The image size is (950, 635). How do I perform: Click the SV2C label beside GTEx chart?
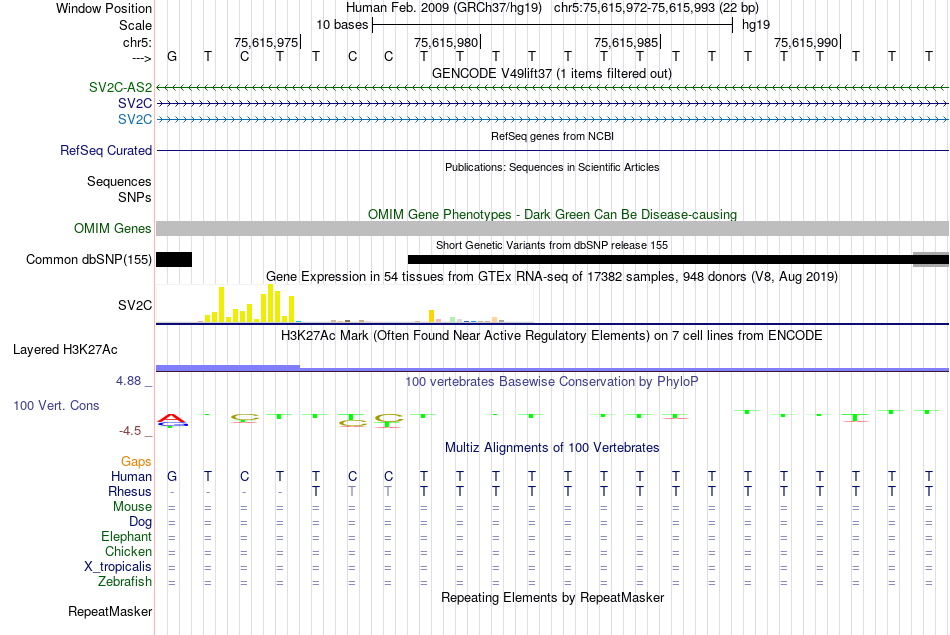point(135,305)
